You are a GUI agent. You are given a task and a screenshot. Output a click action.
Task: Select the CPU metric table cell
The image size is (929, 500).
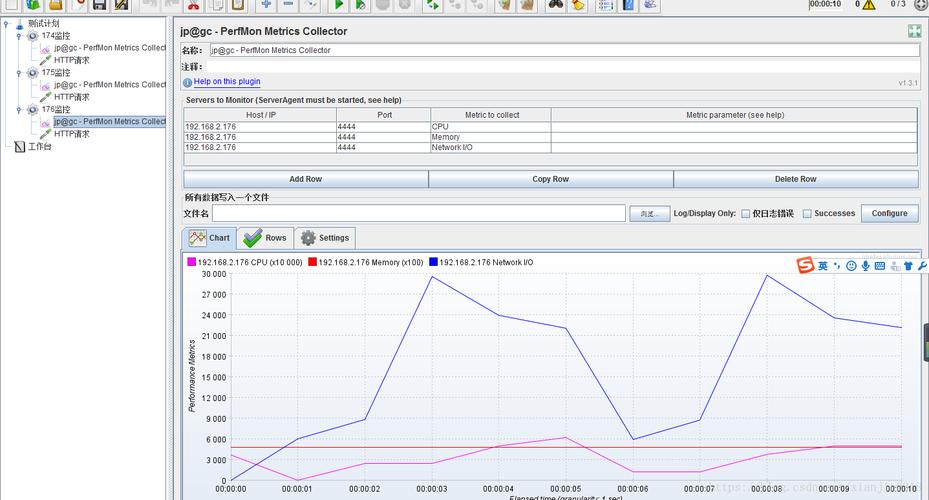point(491,127)
